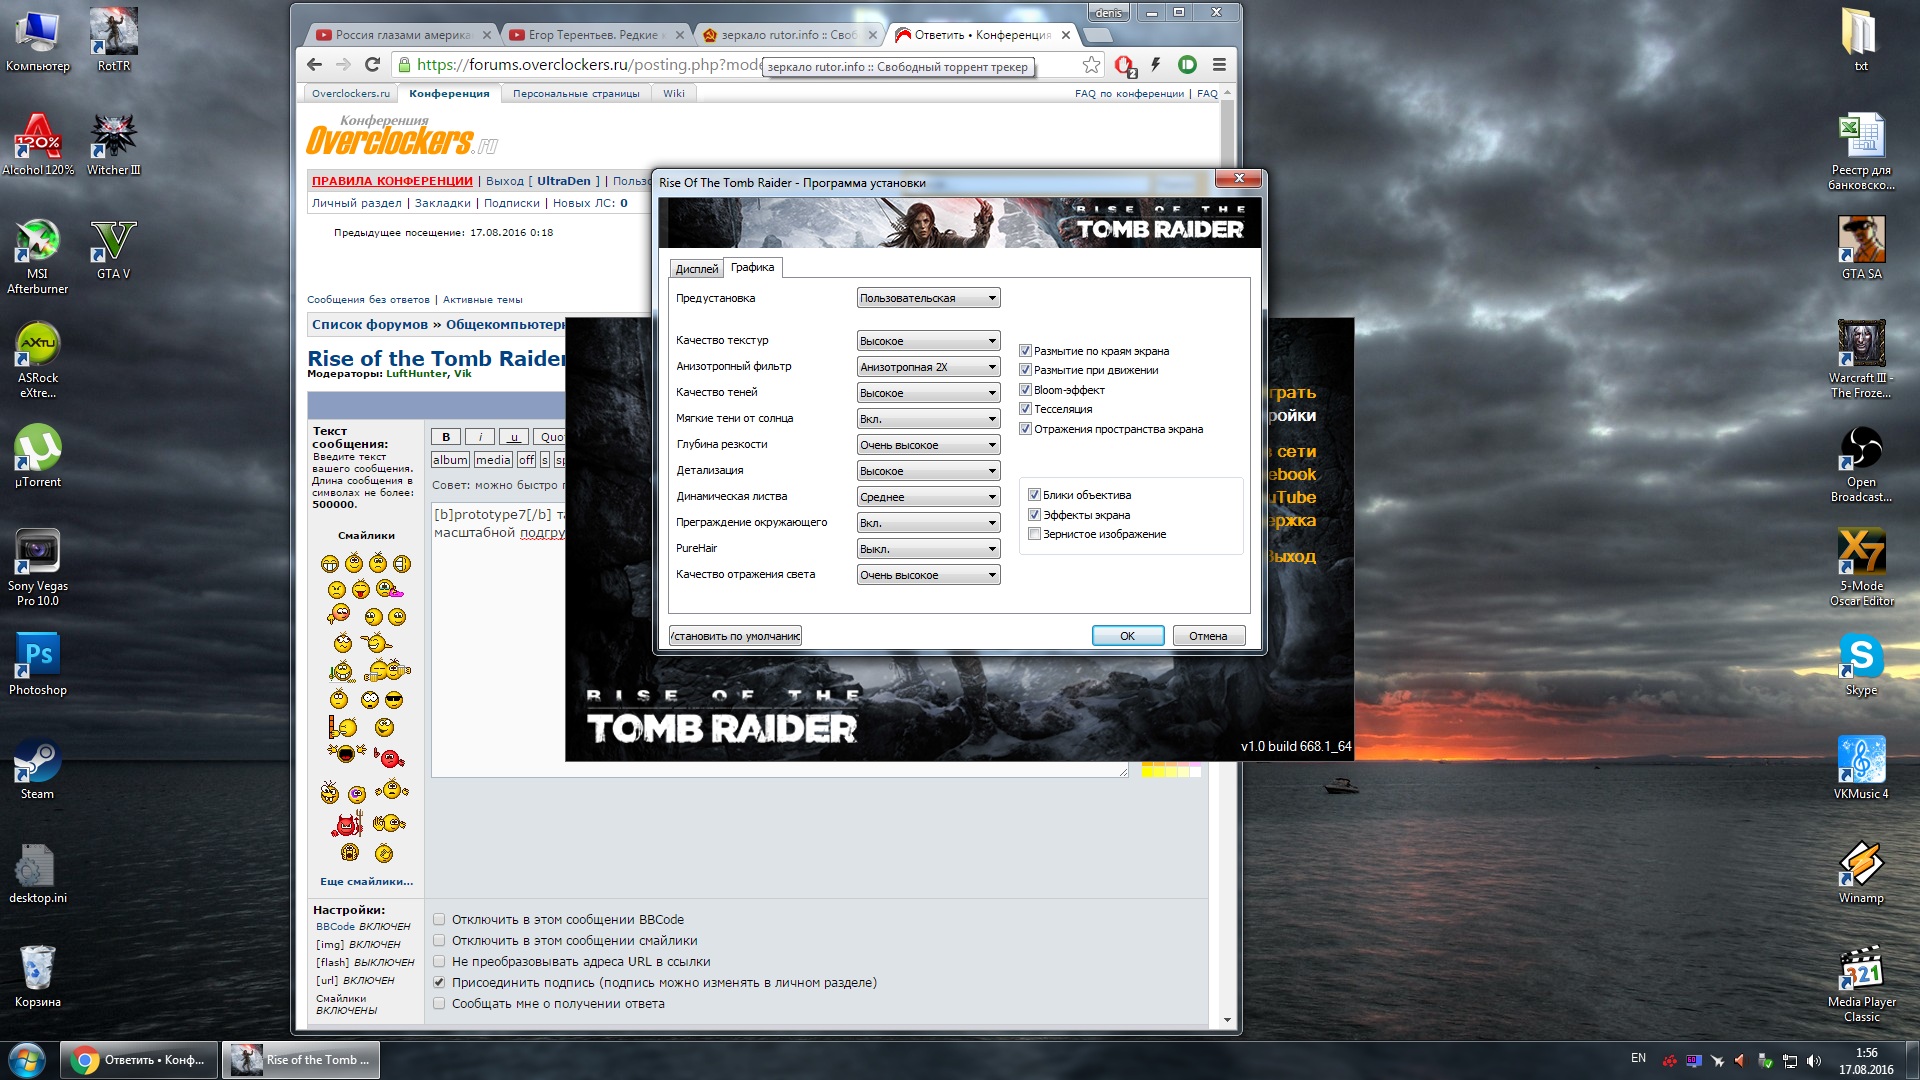
Task: Open Chrome hamburger menu
Action: 1219,65
